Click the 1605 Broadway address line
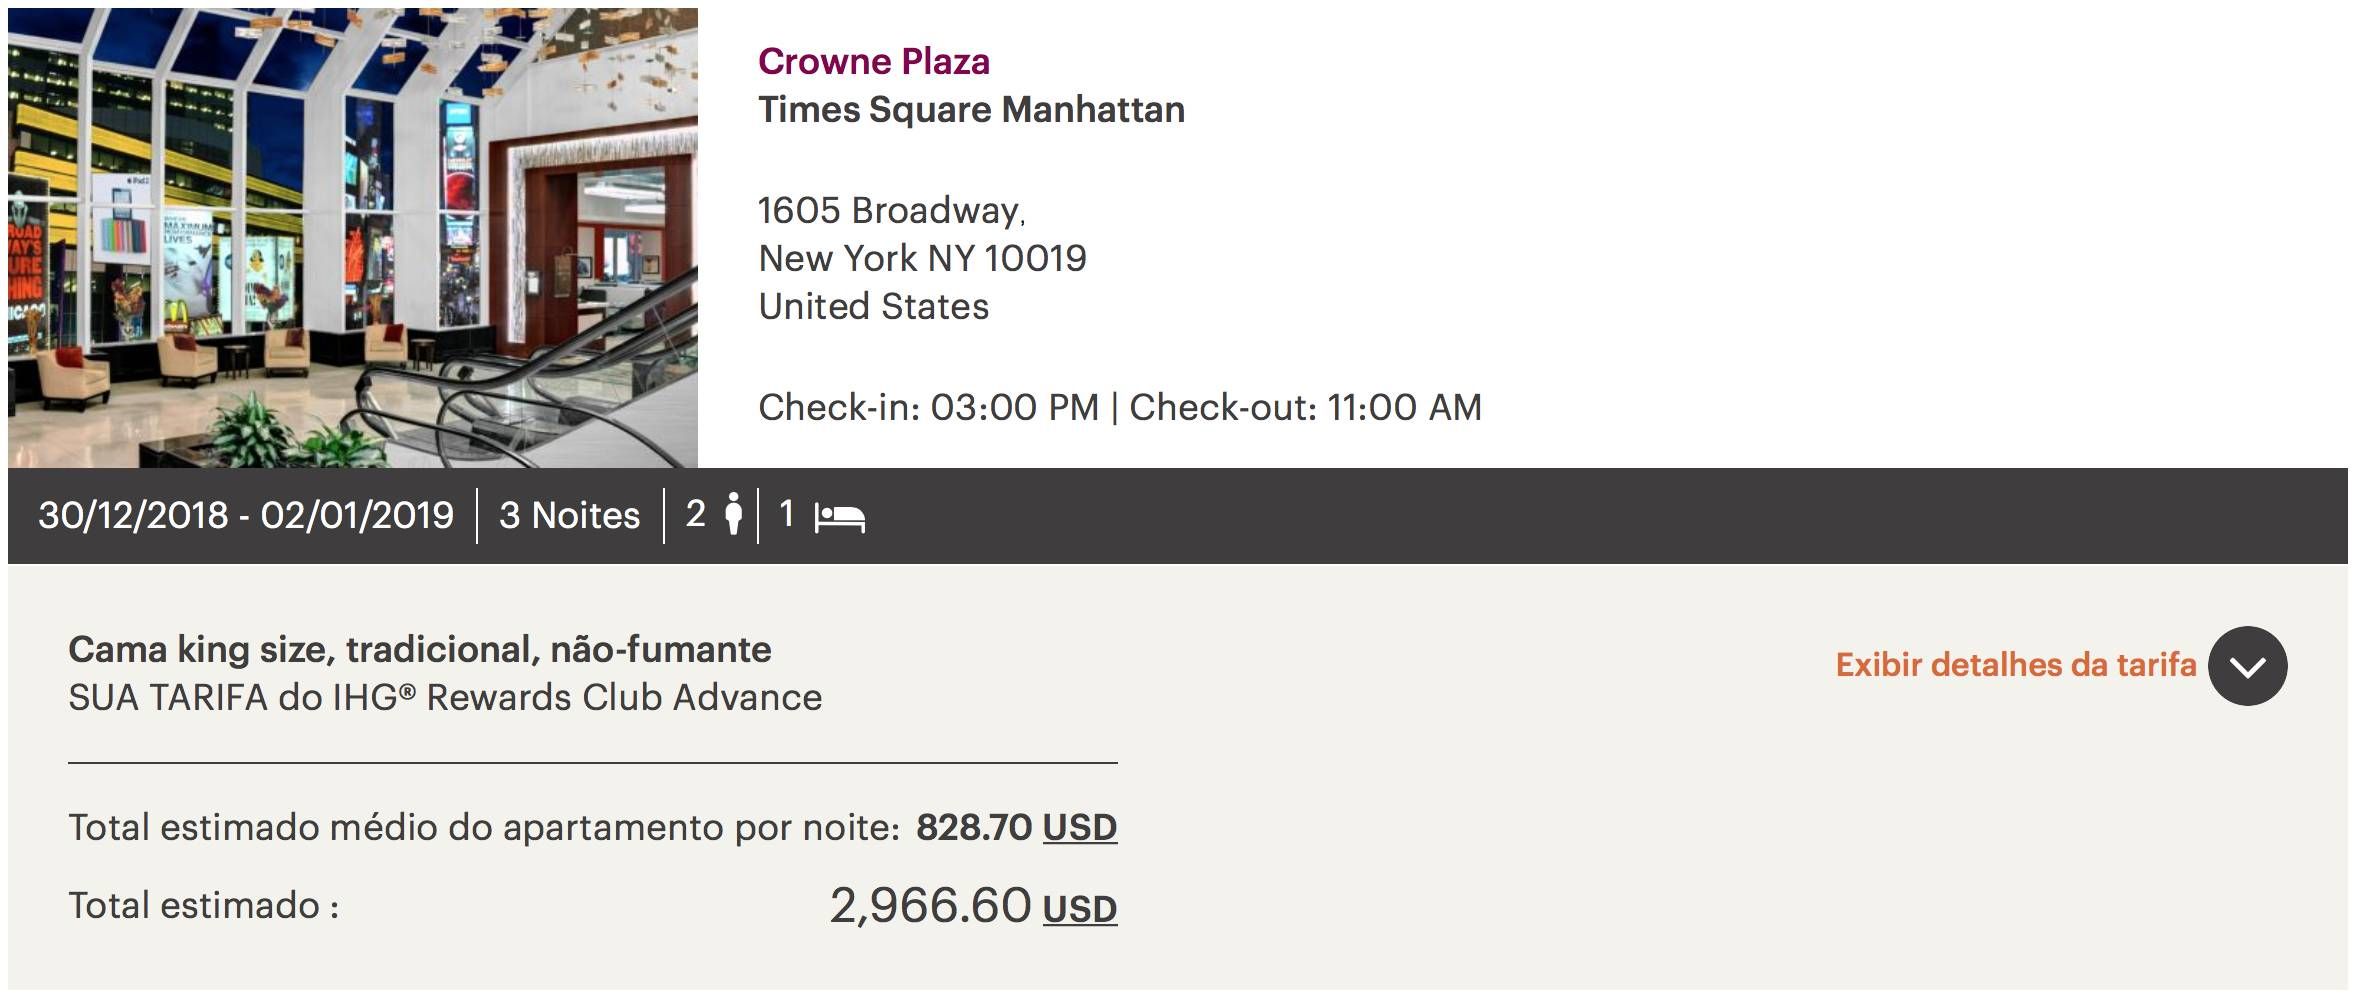This screenshot has width=2360, height=1000. [x=892, y=210]
